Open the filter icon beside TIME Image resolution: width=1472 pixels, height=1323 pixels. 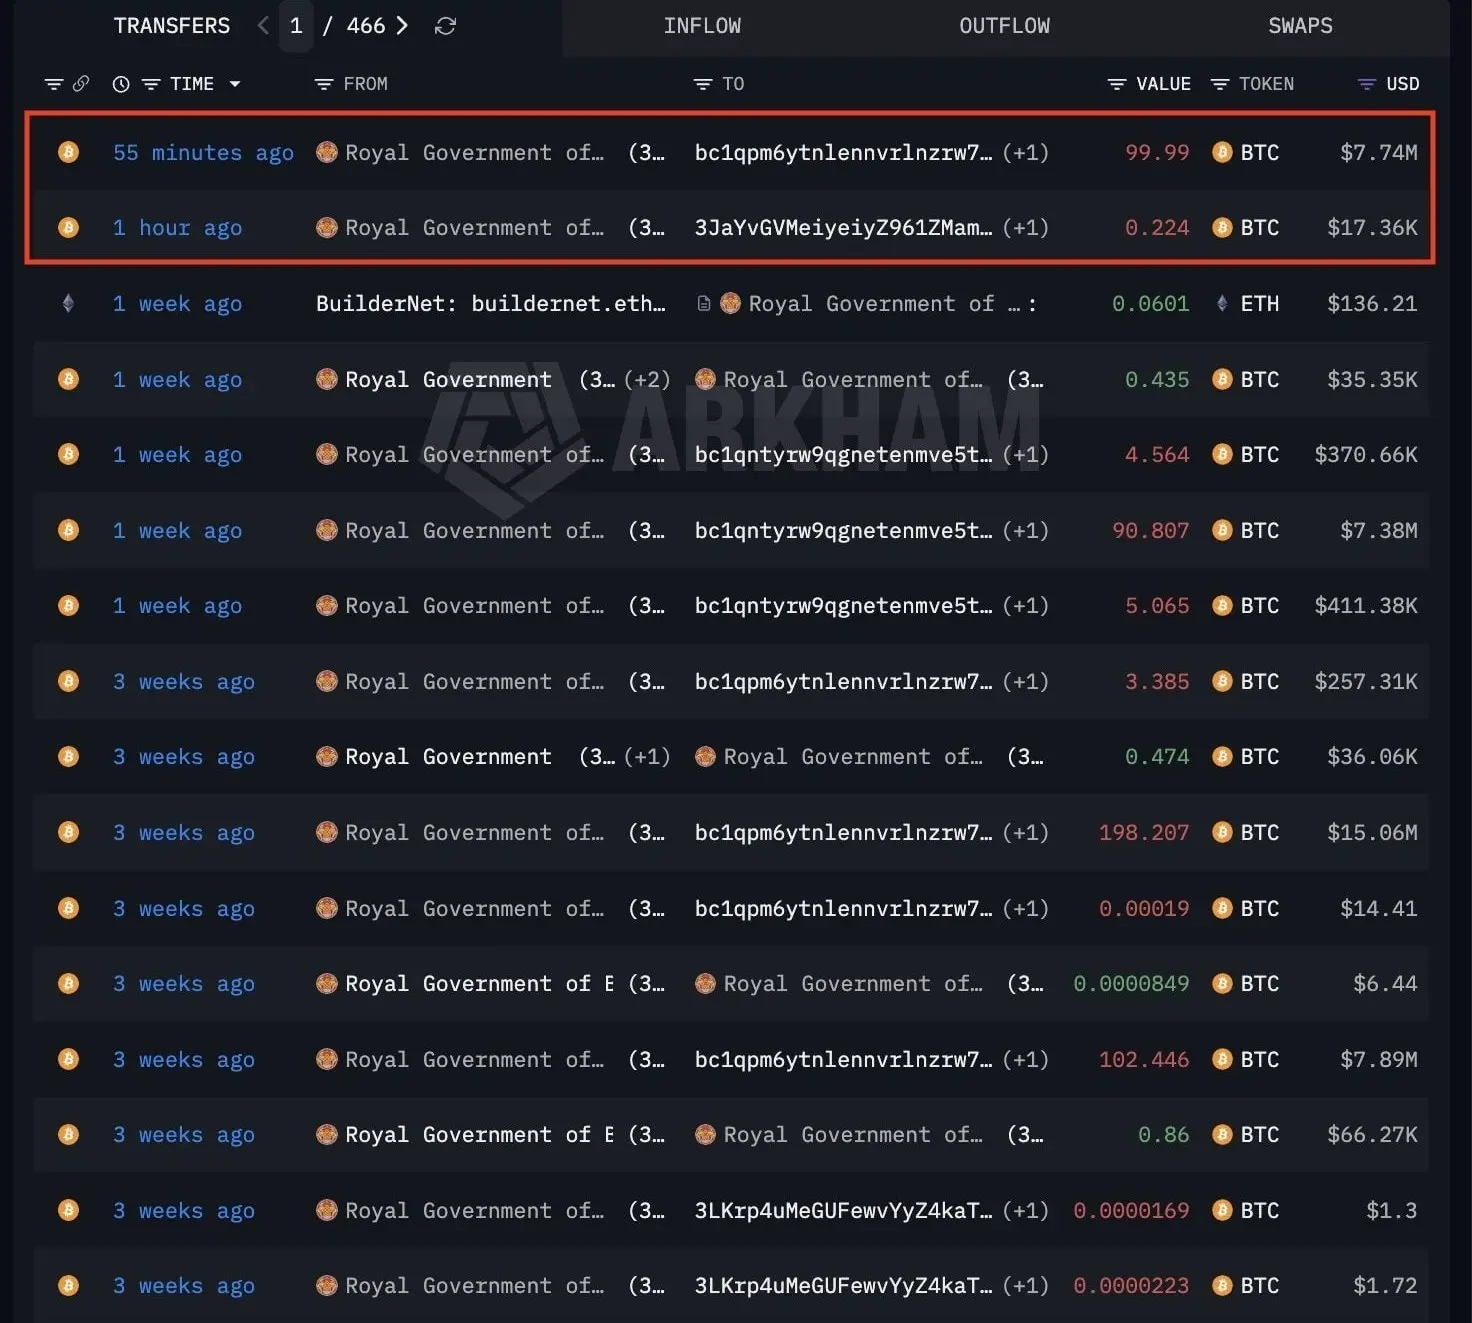click(151, 84)
